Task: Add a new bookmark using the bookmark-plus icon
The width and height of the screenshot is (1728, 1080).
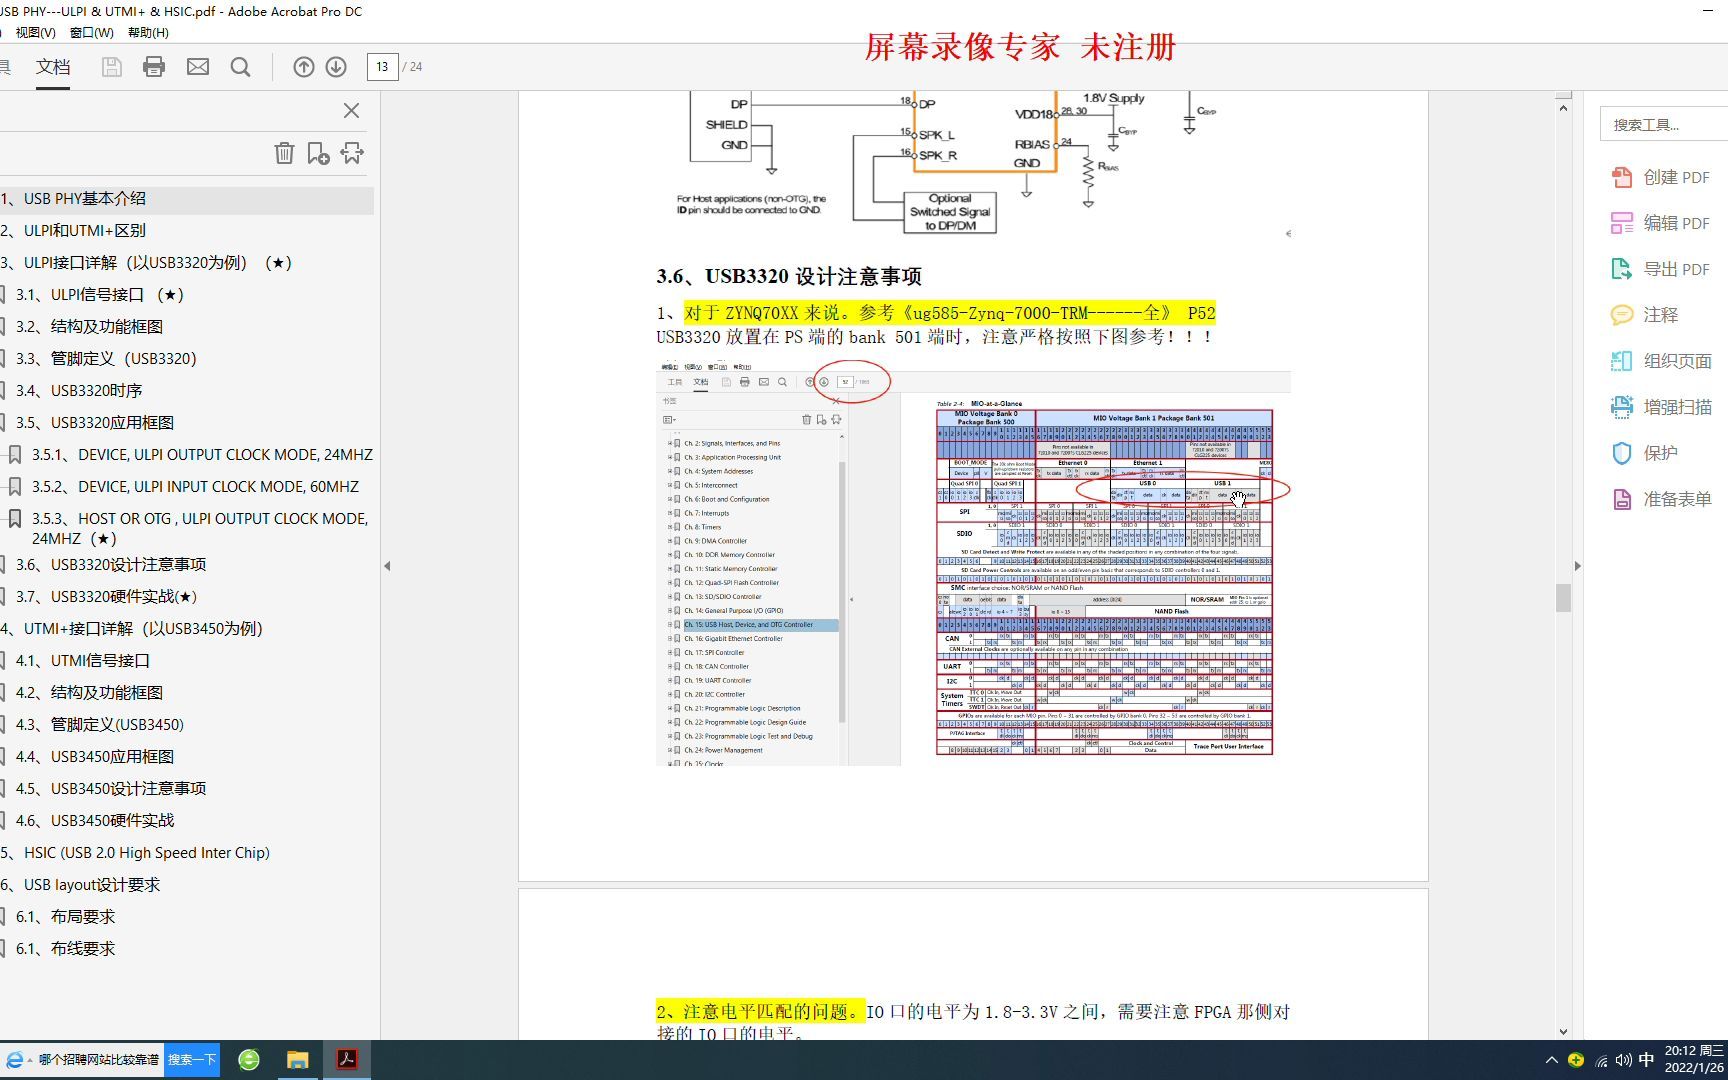Action: [318, 152]
